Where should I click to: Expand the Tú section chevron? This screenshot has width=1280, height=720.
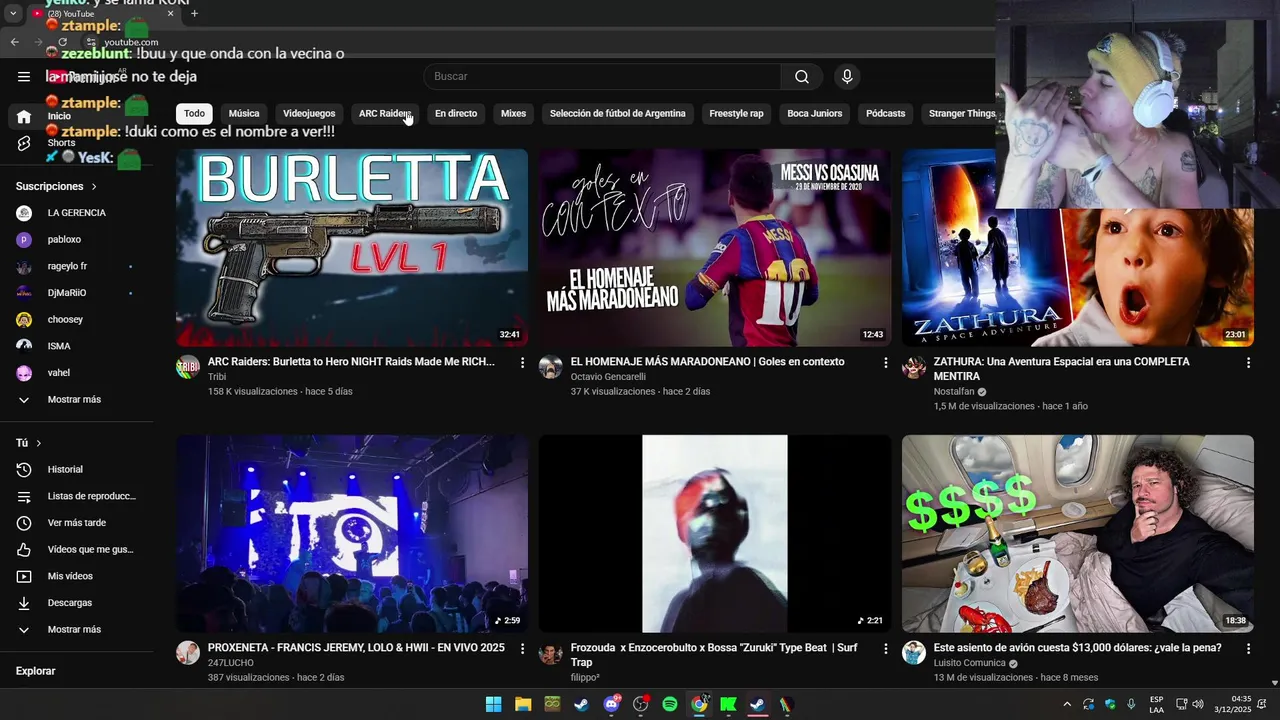39,443
